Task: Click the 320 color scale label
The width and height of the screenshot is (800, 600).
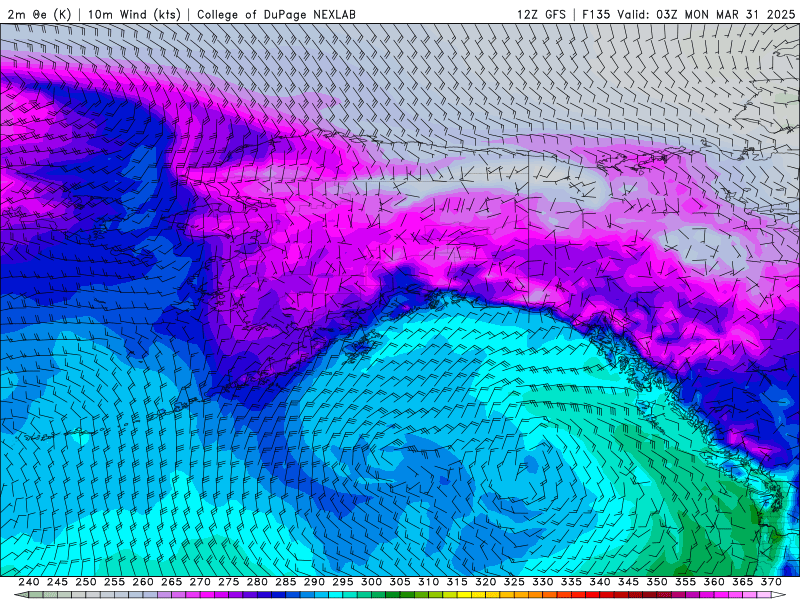Action: coord(486,582)
